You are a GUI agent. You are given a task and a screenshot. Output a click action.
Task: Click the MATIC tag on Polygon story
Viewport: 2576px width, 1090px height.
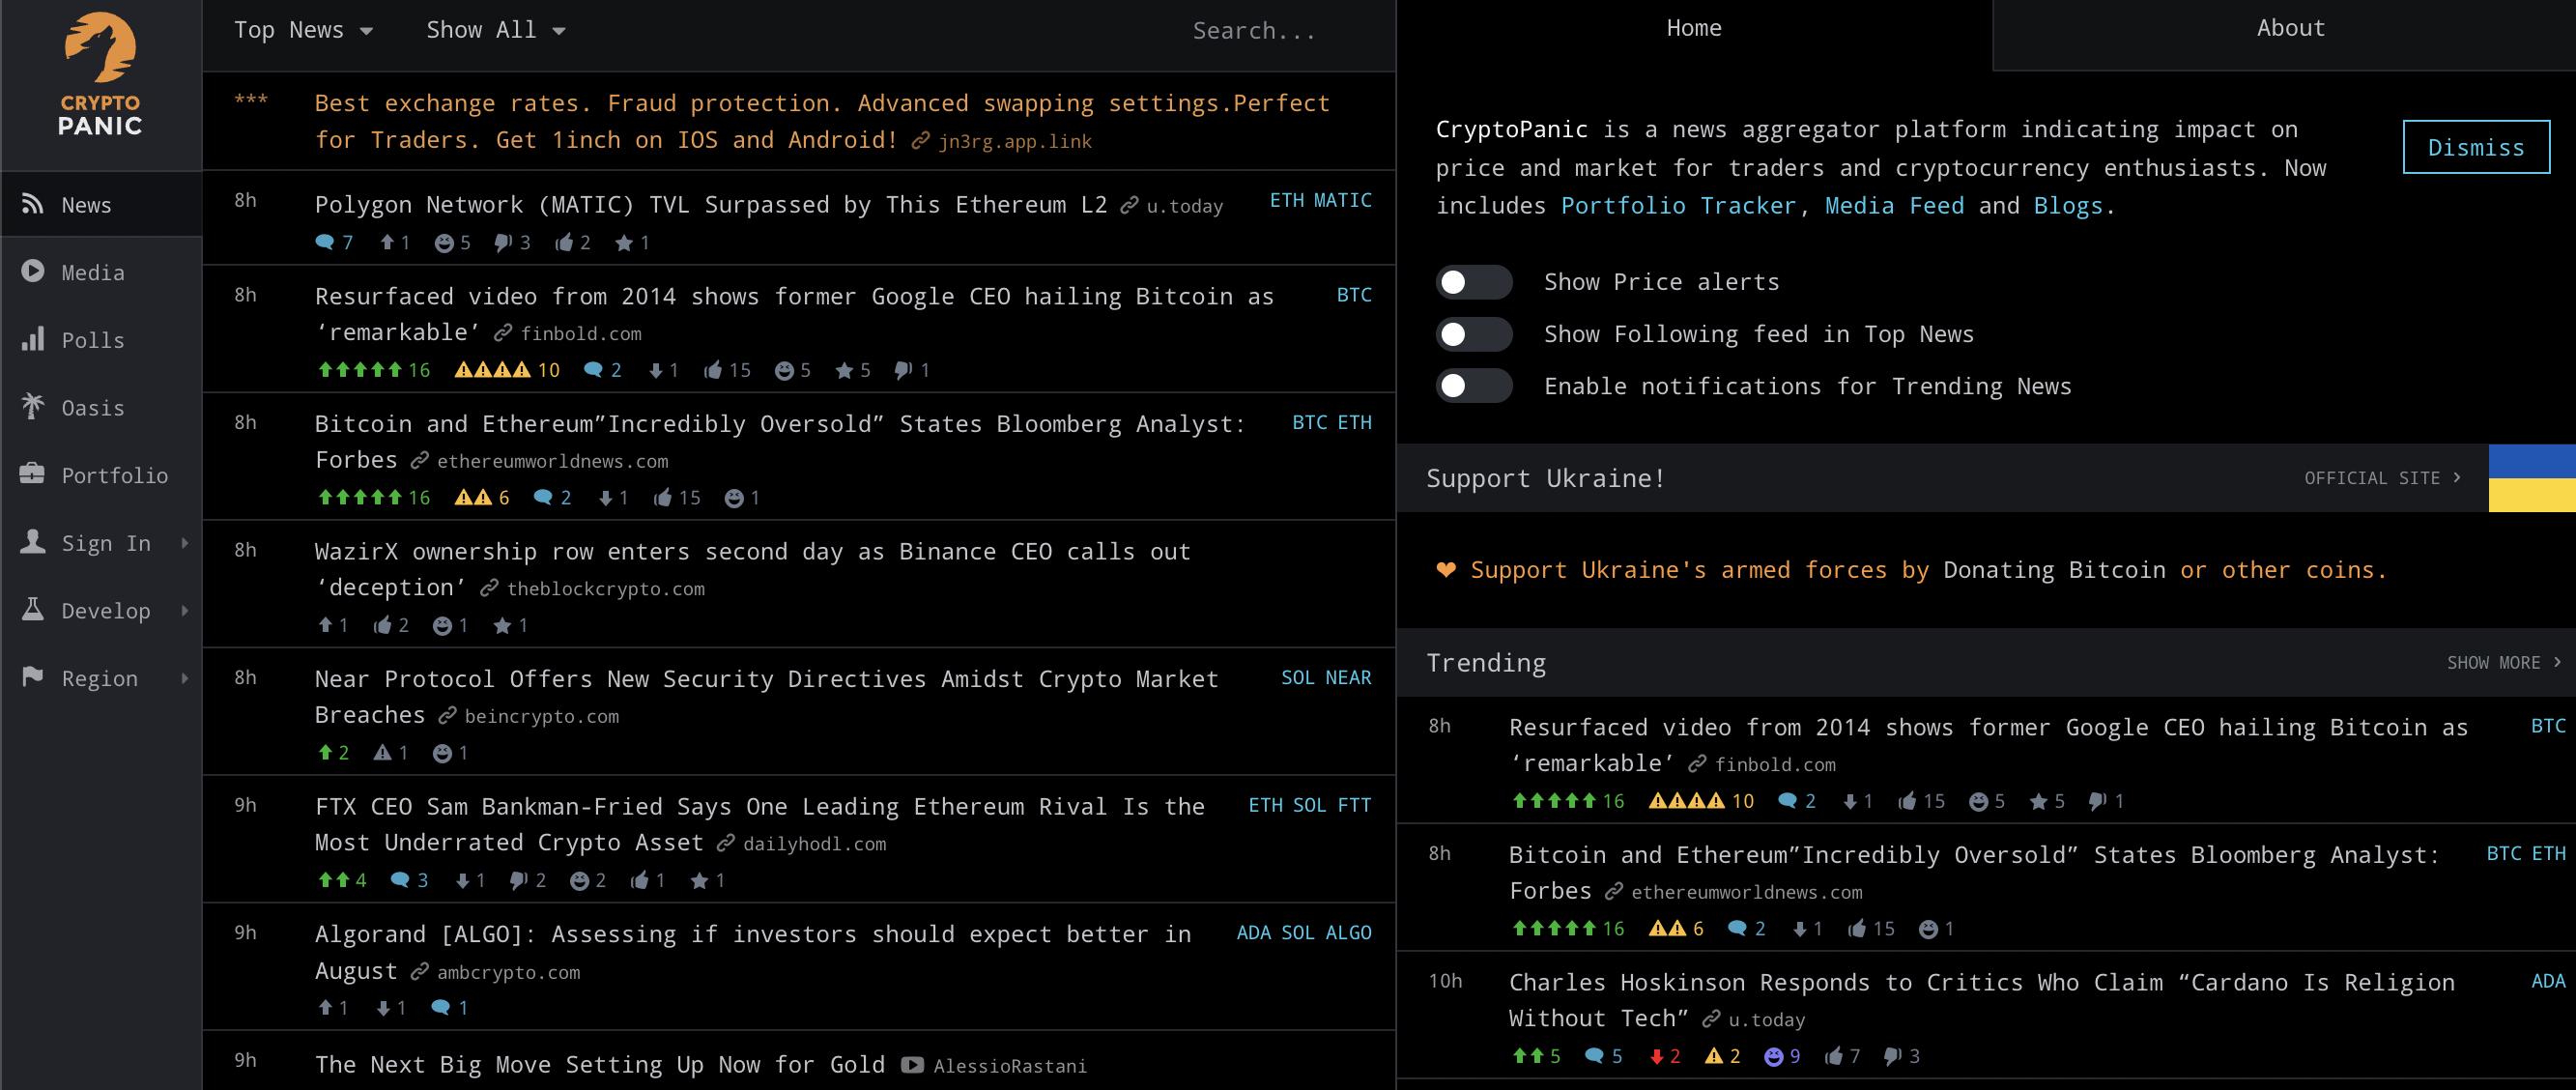(x=1342, y=201)
